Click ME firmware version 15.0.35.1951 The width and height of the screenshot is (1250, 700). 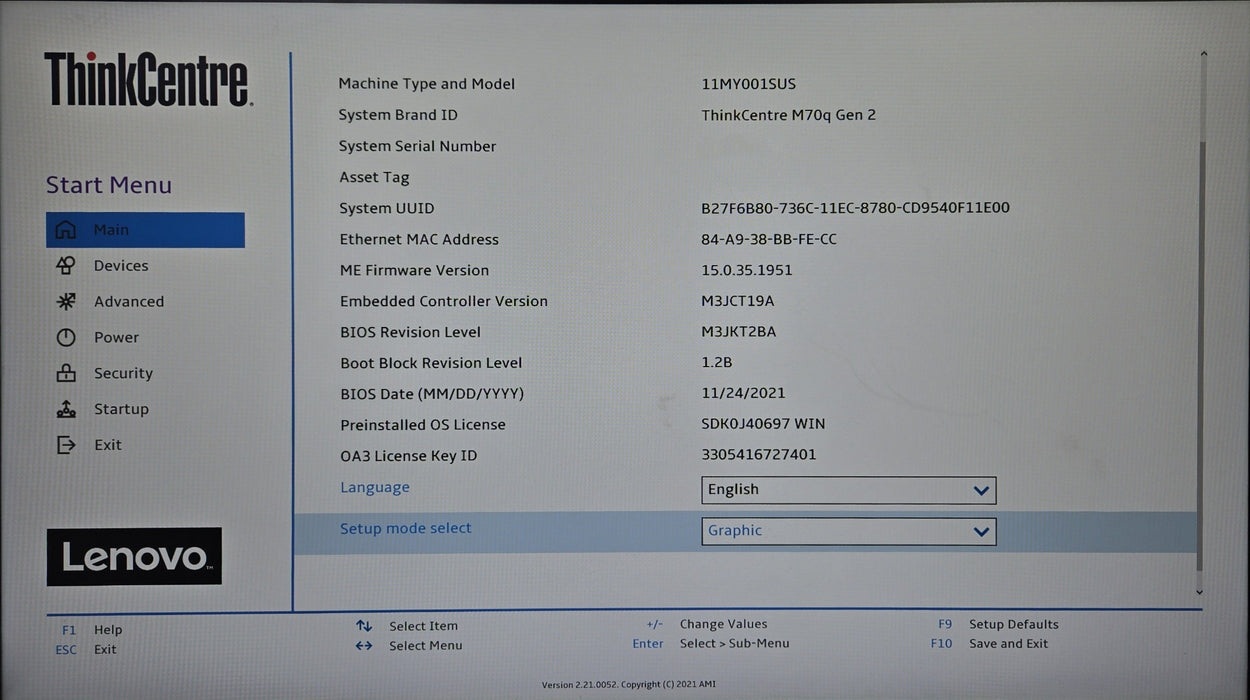[x=747, y=270]
